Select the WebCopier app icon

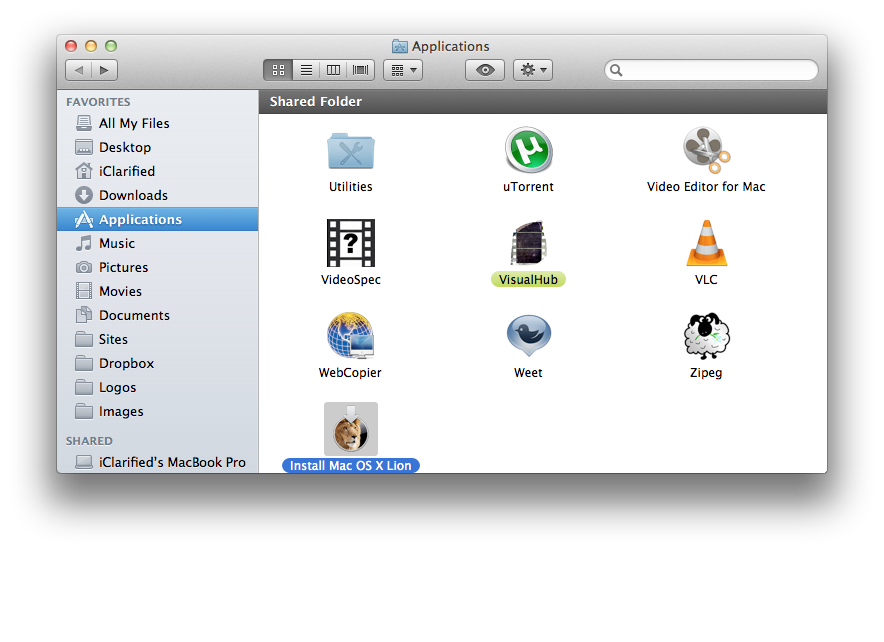(x=350, y=336)
